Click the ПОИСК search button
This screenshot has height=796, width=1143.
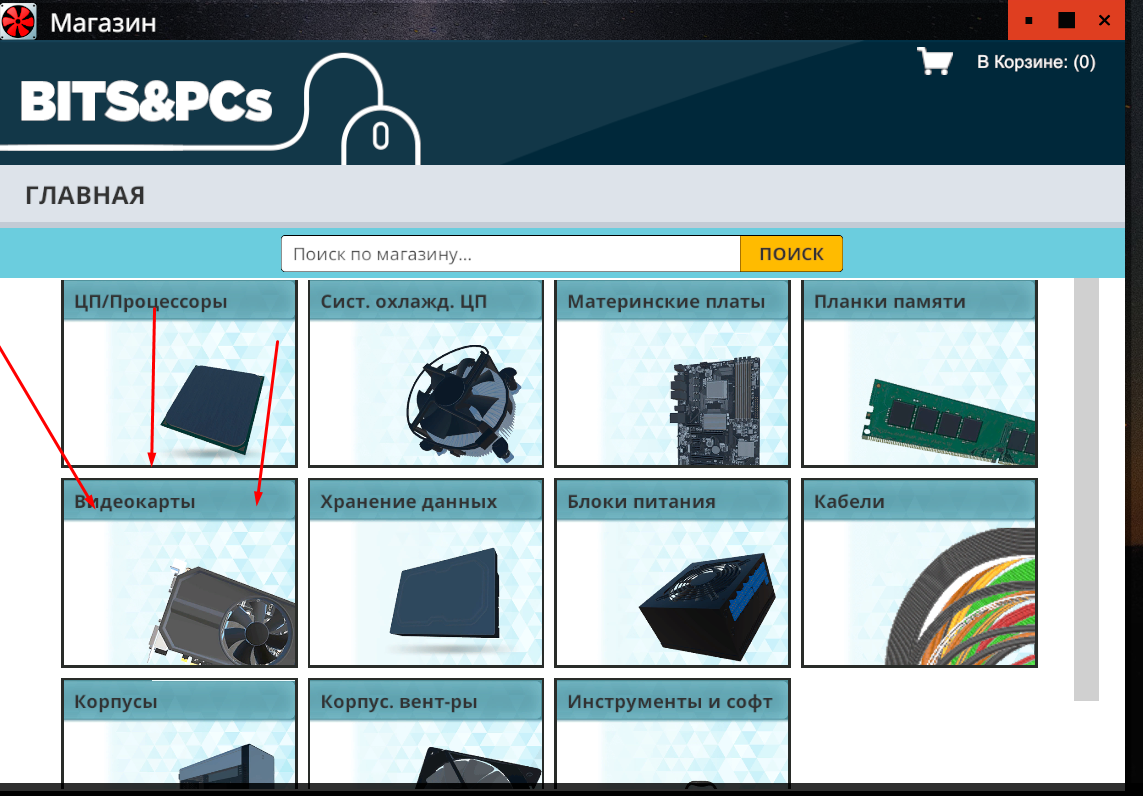pyautogui.click(x=791, y=254)
